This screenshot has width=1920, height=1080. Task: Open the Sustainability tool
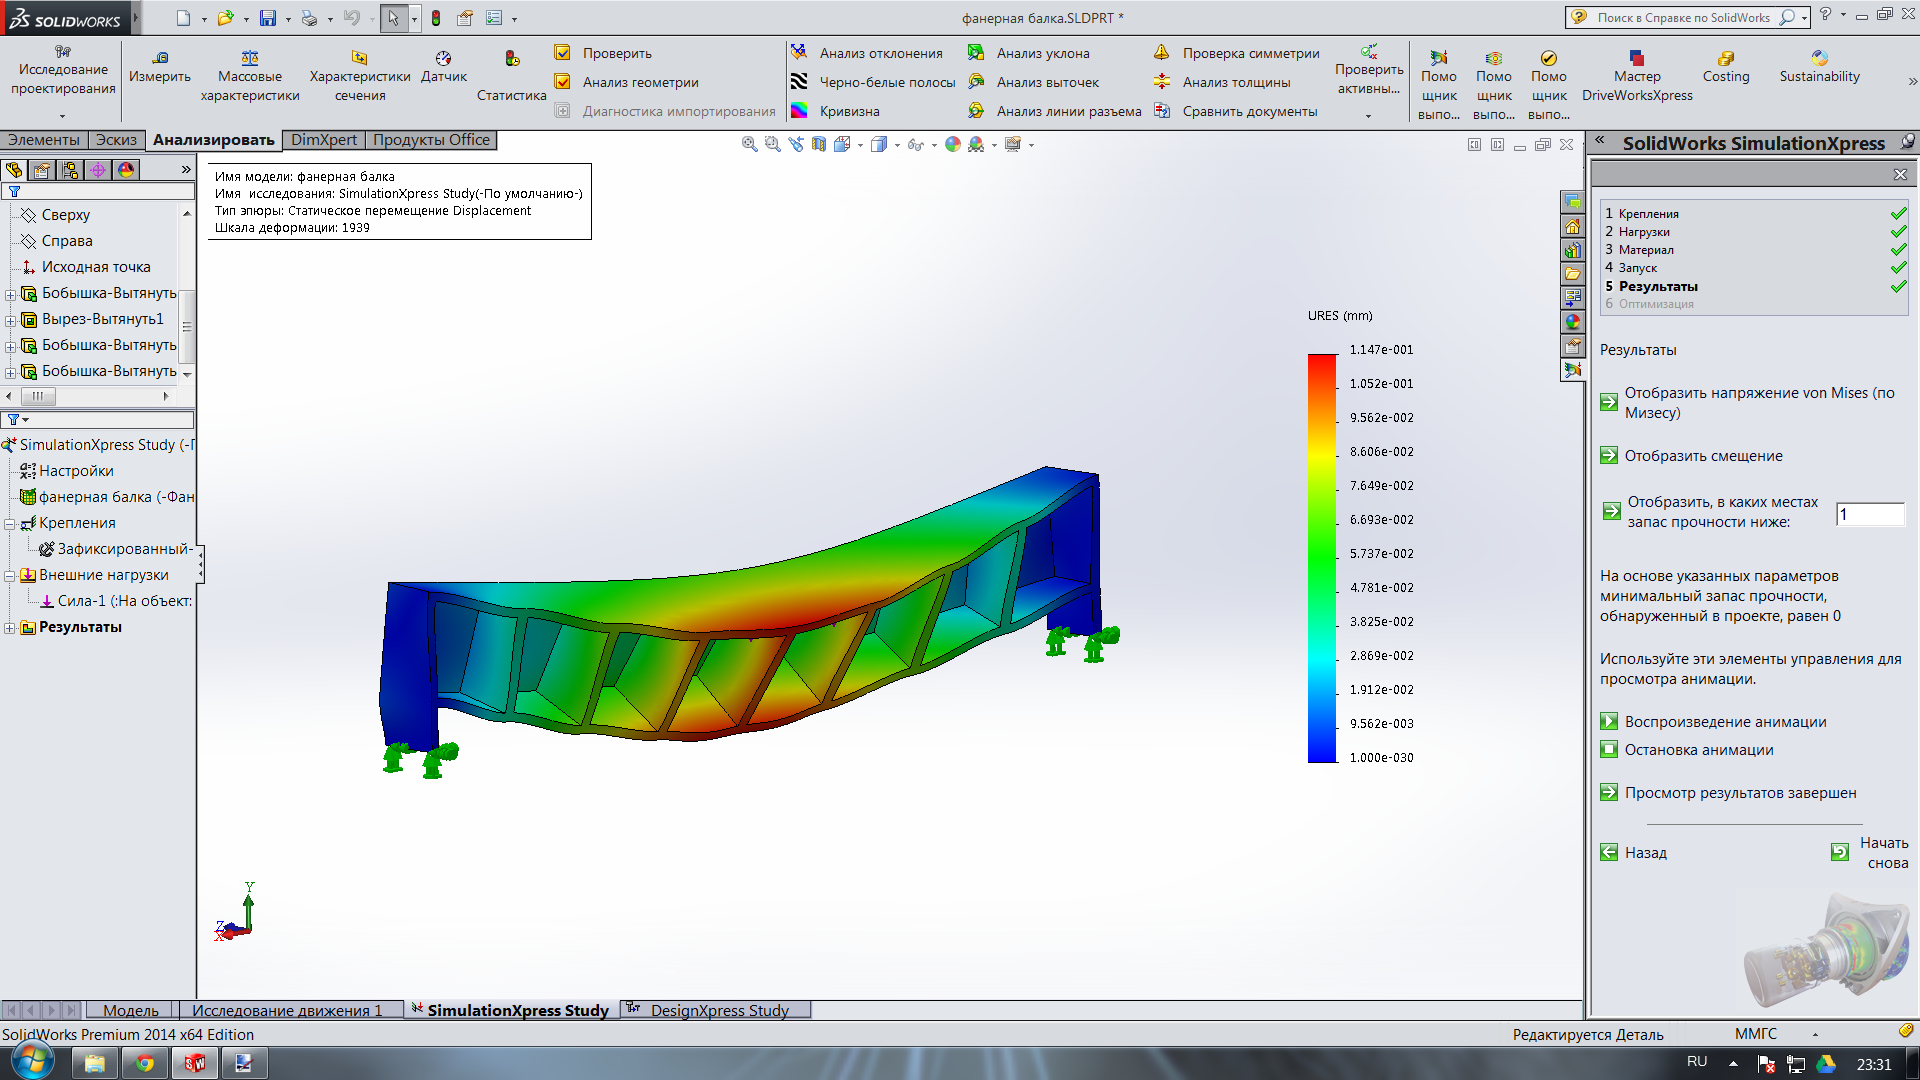pyautogui.click(x=1819, y=58)
